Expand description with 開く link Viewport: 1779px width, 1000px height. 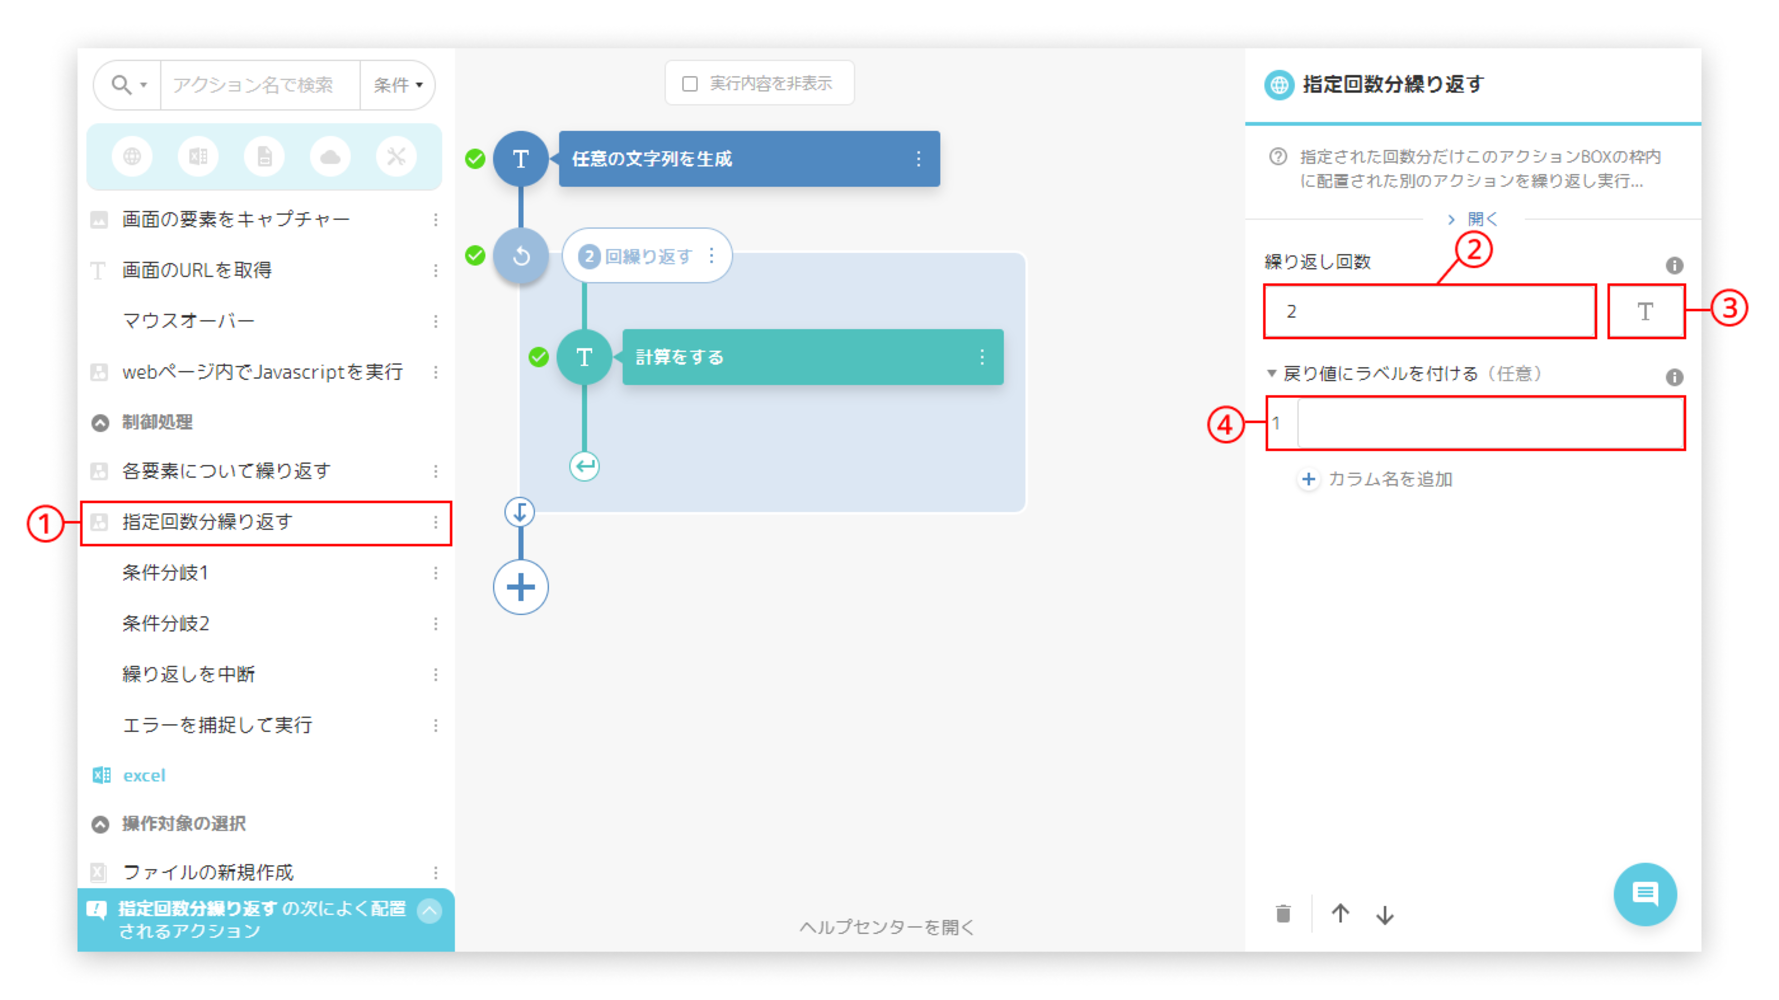tap(1473, 219)
